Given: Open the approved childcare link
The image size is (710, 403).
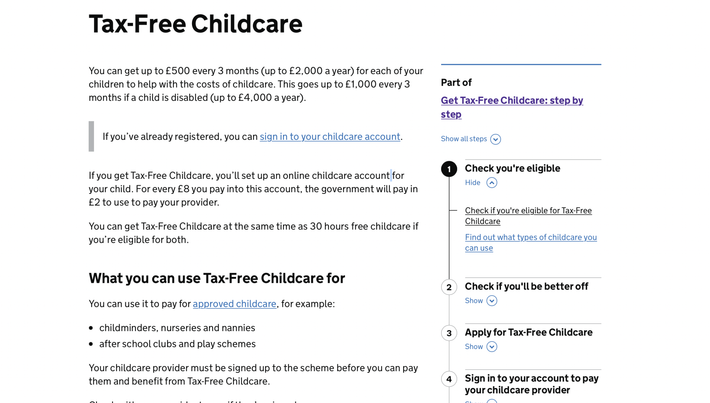Looking at the screenshot, I should point(234,304).
